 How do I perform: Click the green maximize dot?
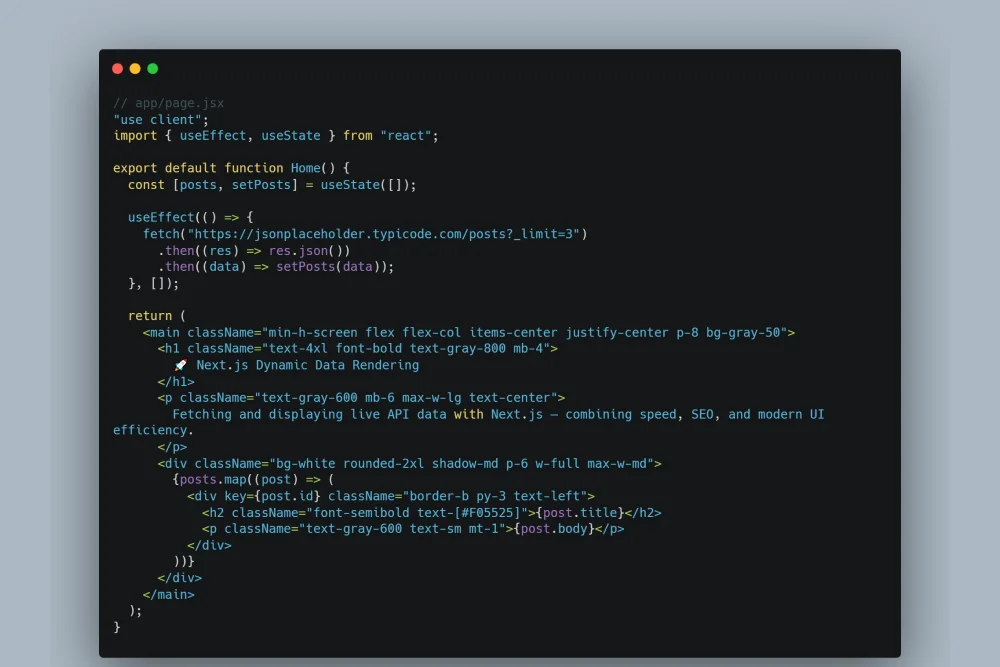point(153,69)
